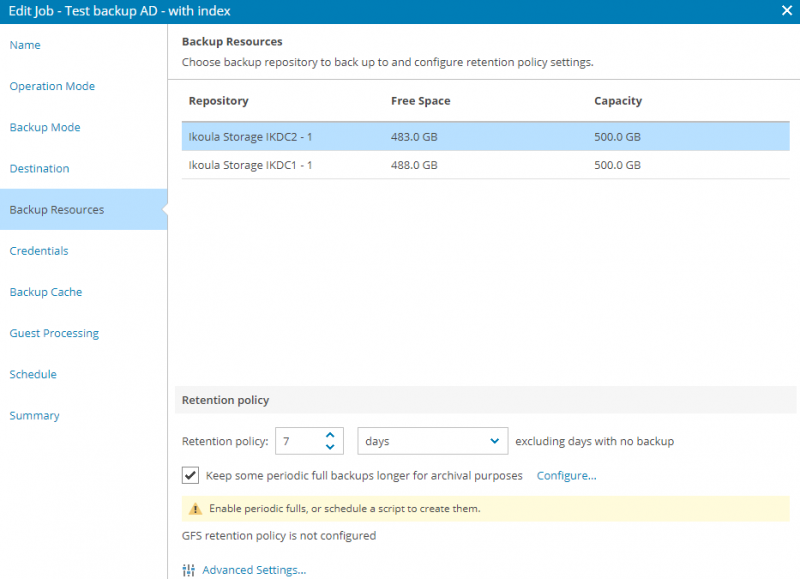Open the Schedule step

coord(33,374)
